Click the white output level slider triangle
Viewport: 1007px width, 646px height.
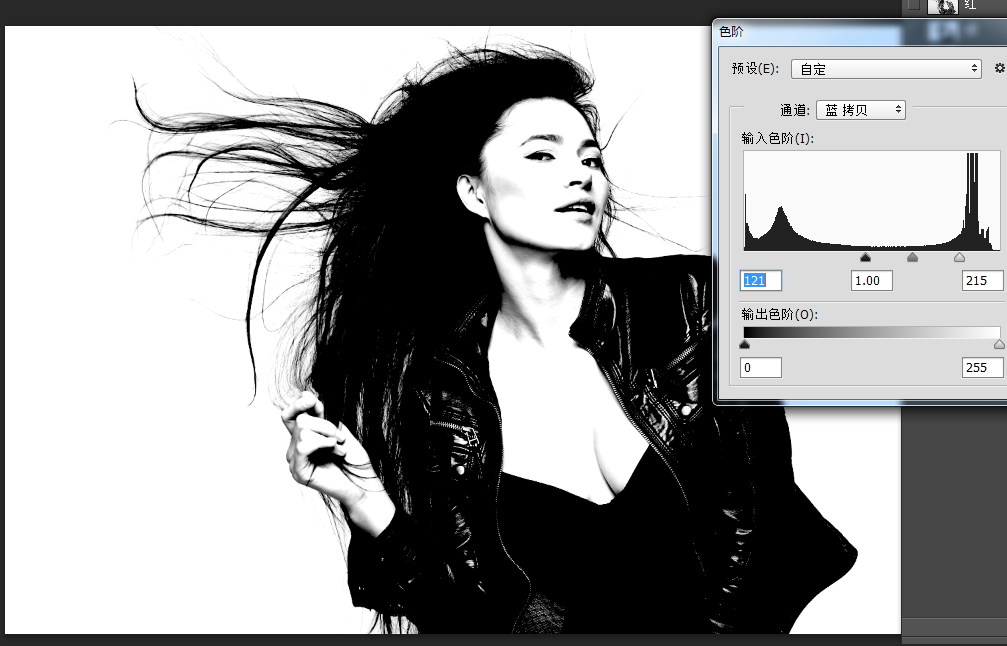coord(999,345)
